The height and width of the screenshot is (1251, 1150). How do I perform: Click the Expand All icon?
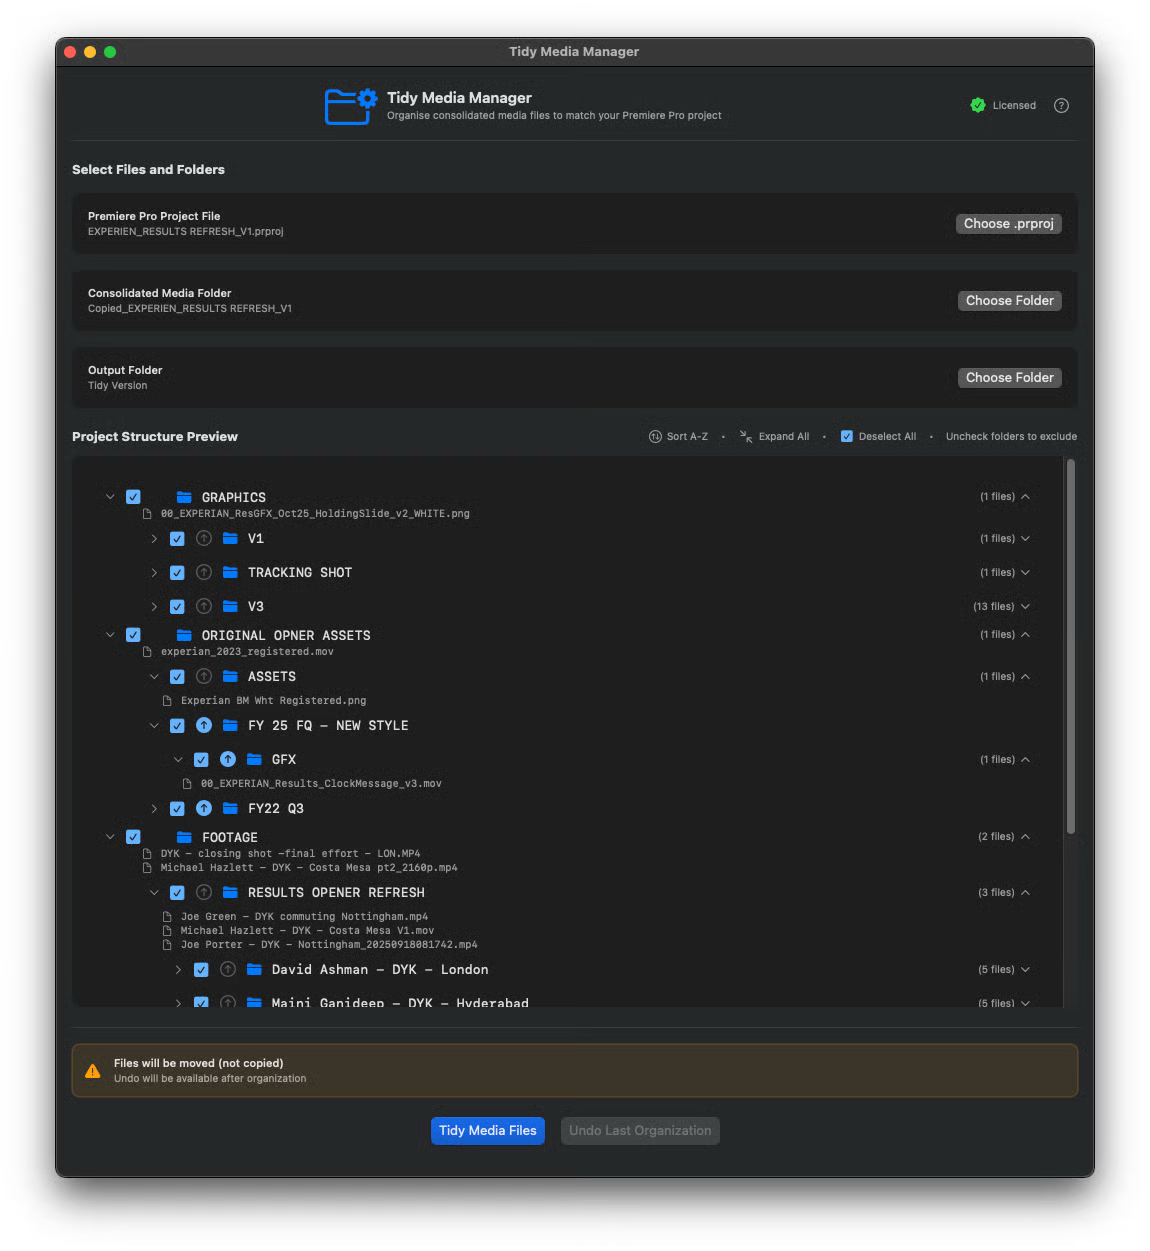[746, 437]
